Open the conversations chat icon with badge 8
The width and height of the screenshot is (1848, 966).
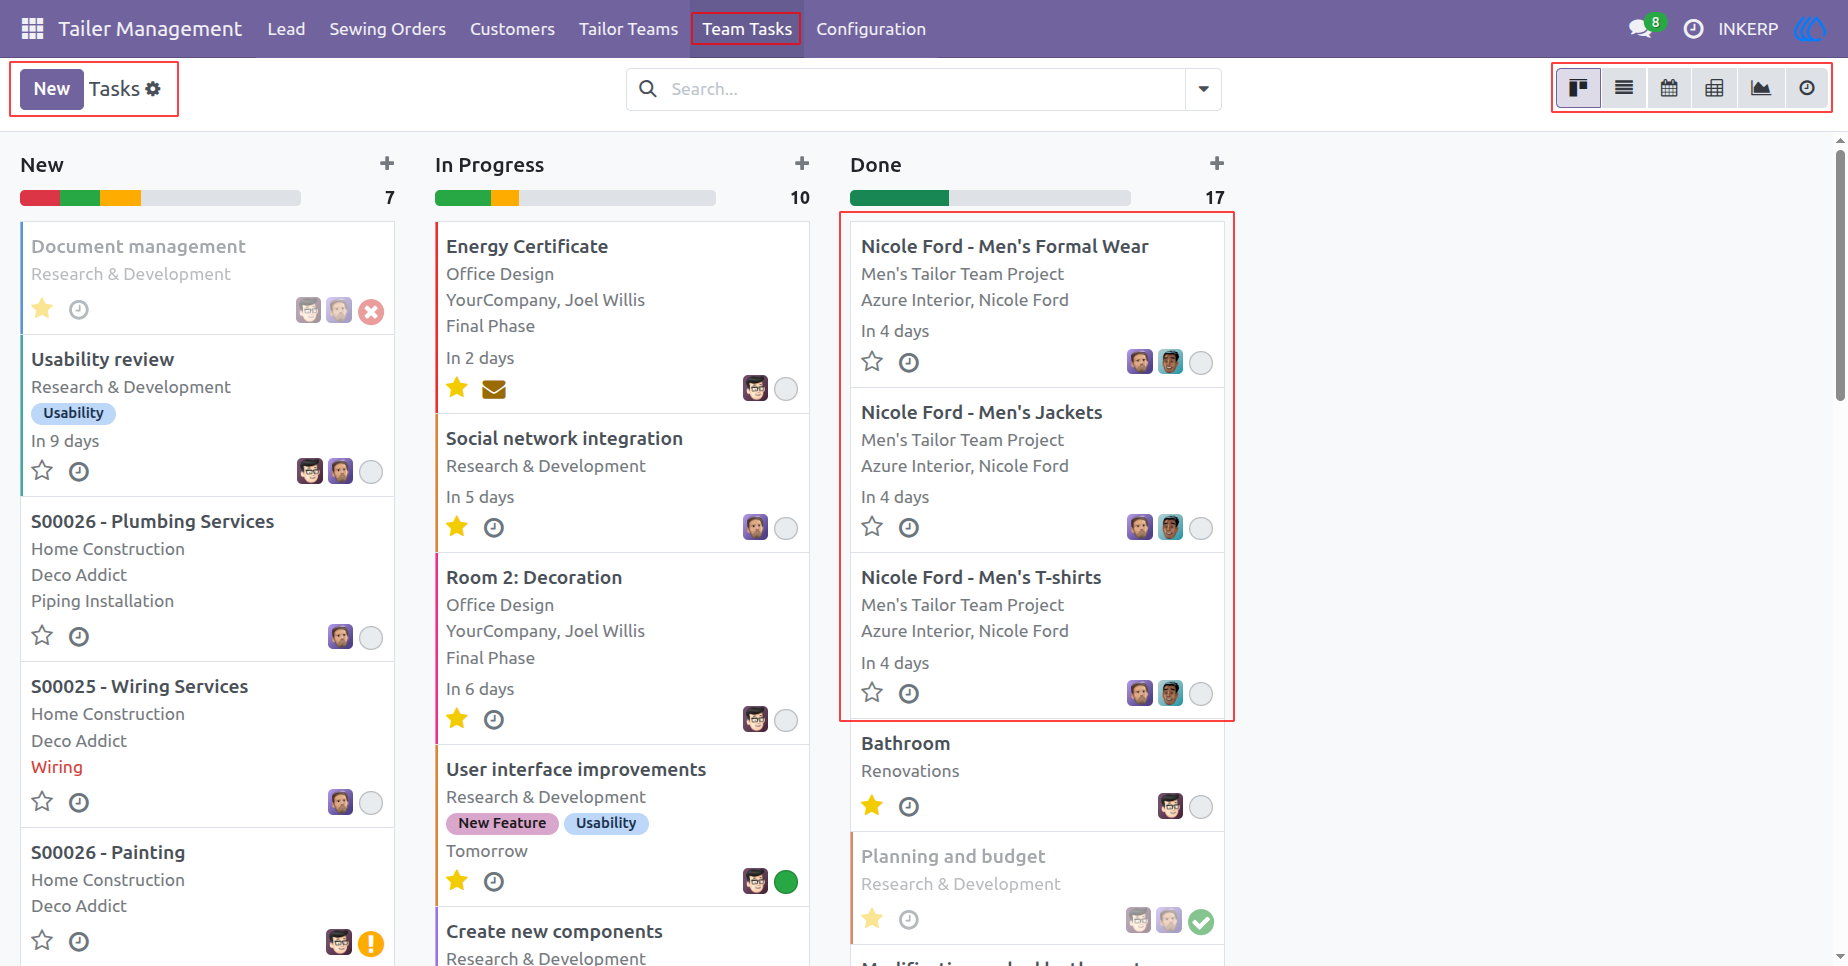pyautogui.click(x=1640, y=29)
